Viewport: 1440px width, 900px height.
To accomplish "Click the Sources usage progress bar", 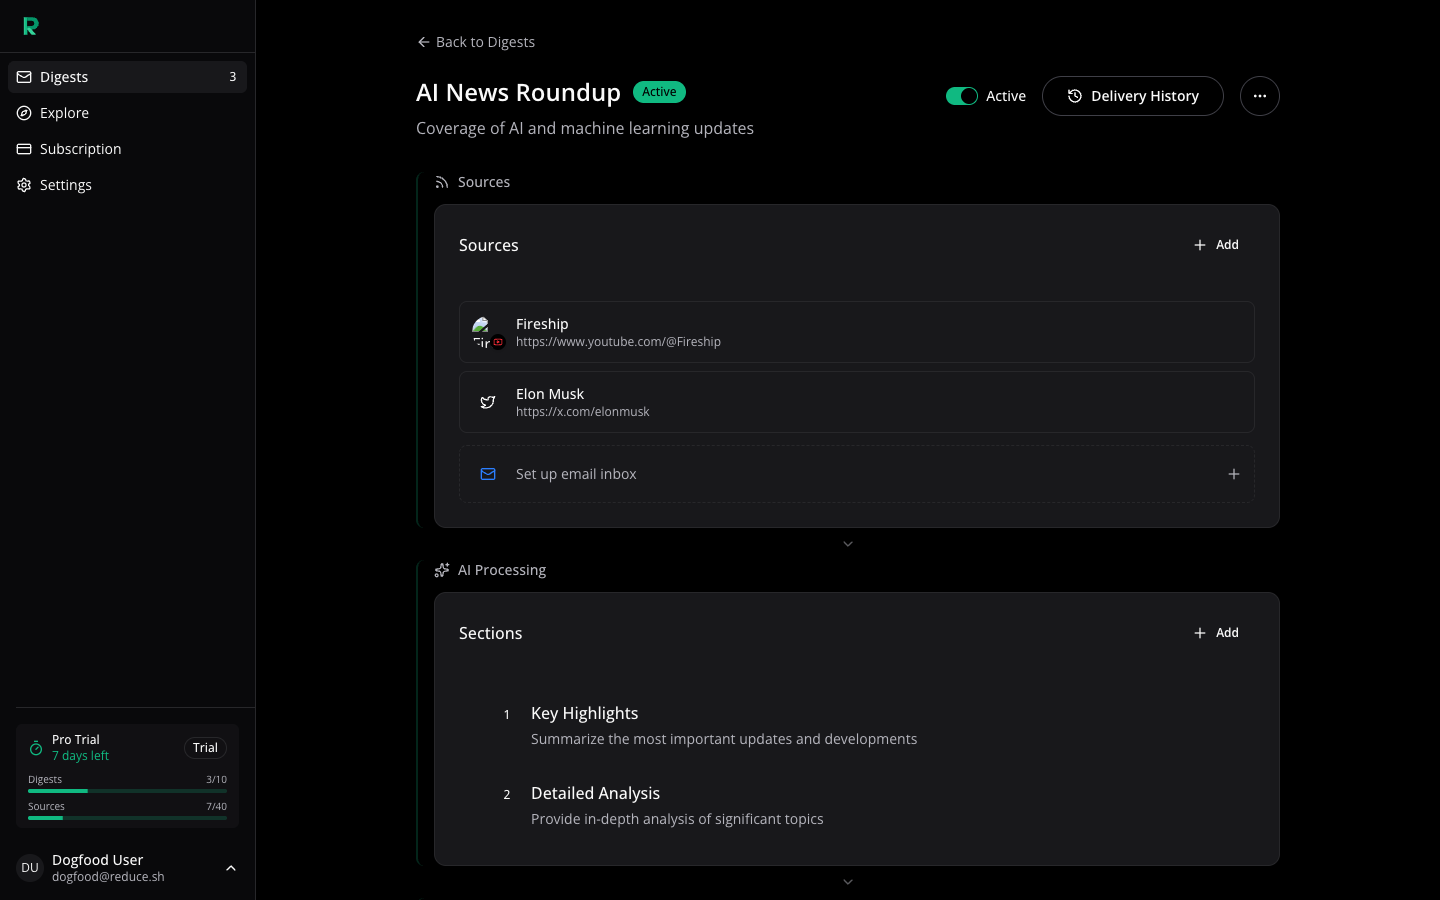I will (x=127, y=818).
